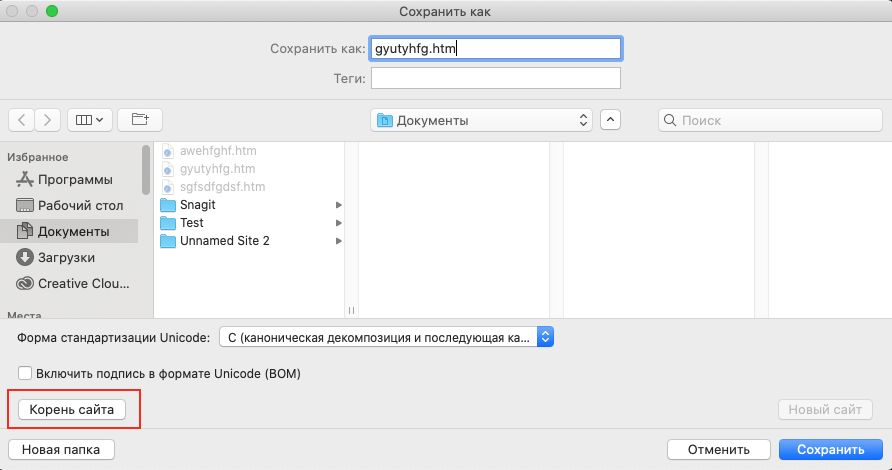Click the new folder toolbar icon
This screenshot has height=470, width=892.
[140, 120]
